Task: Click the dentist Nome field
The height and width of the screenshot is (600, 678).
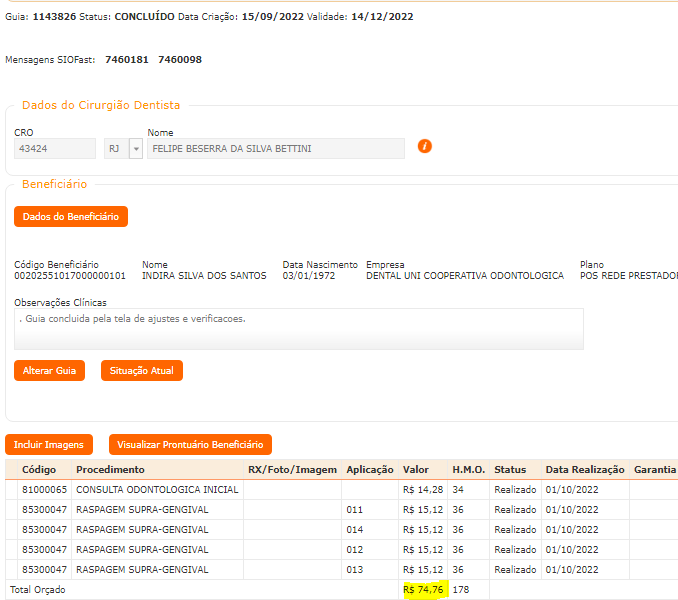Action: [x=275, y=149]
